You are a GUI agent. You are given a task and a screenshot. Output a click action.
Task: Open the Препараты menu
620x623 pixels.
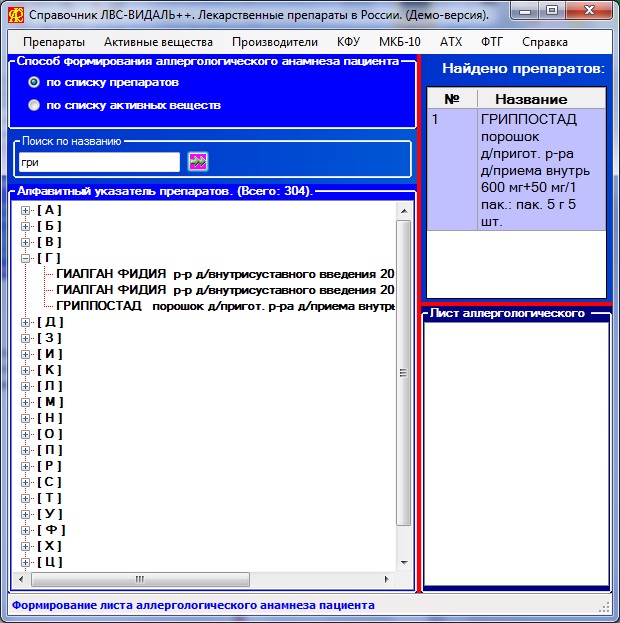pos(54,42)
